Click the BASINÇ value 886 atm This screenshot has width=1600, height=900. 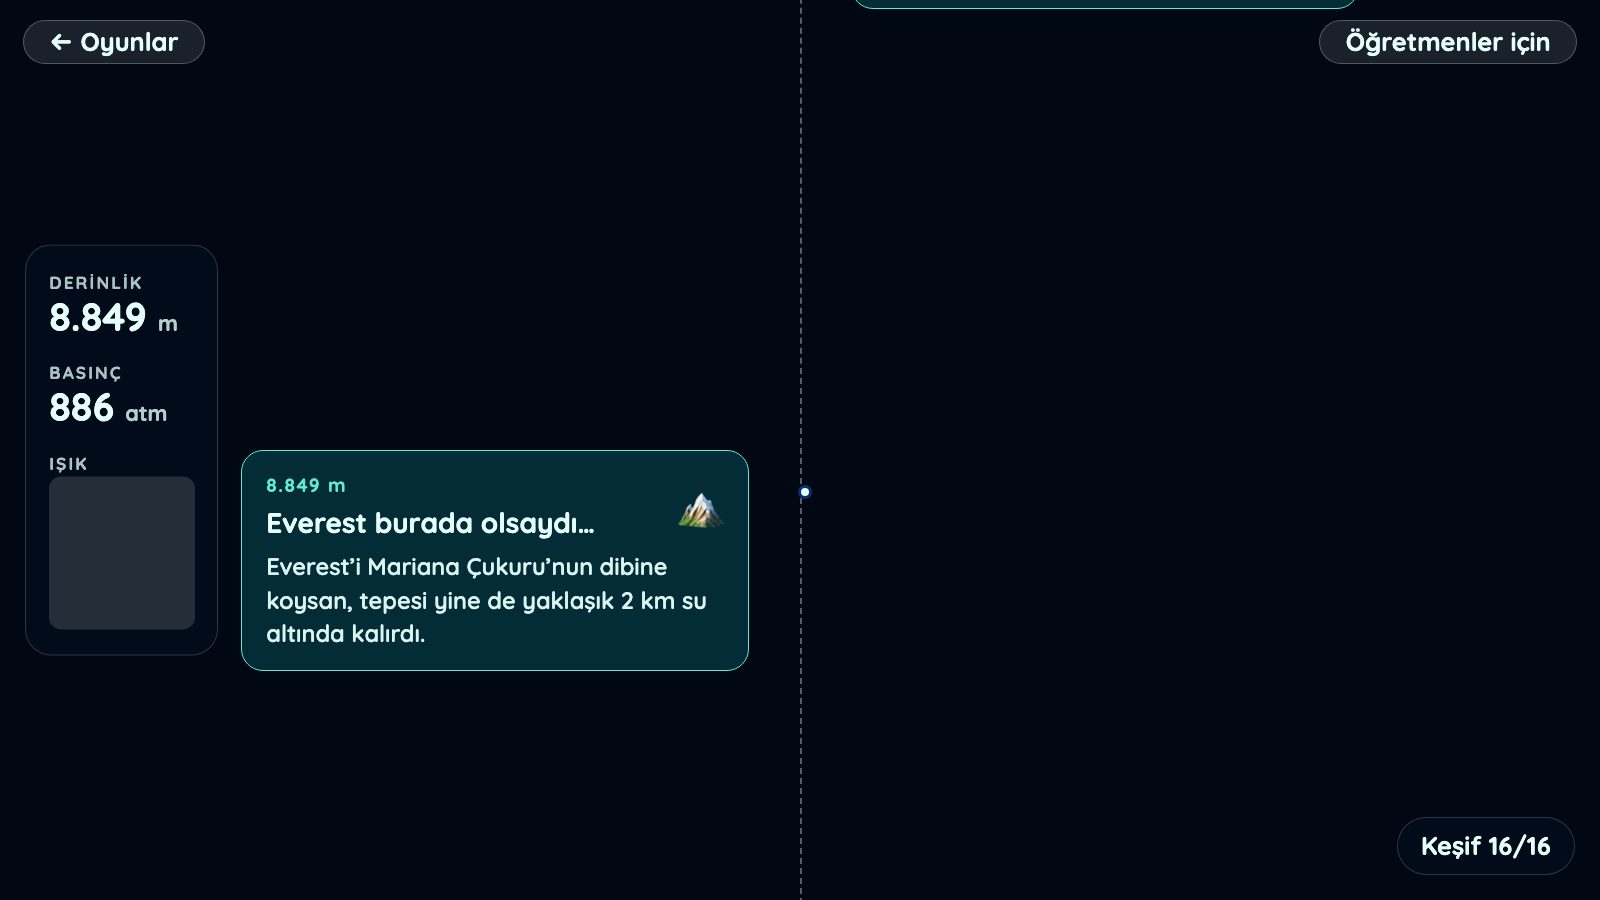point(108,408)
